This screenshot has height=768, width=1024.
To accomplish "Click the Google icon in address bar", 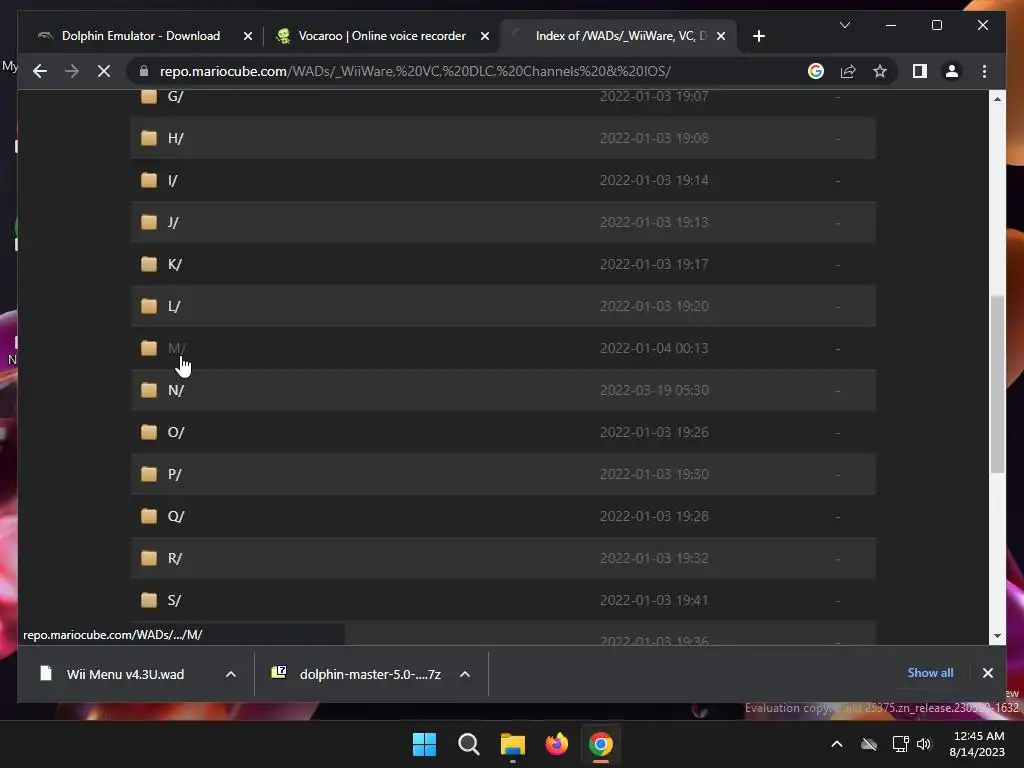I will [816, 71].
